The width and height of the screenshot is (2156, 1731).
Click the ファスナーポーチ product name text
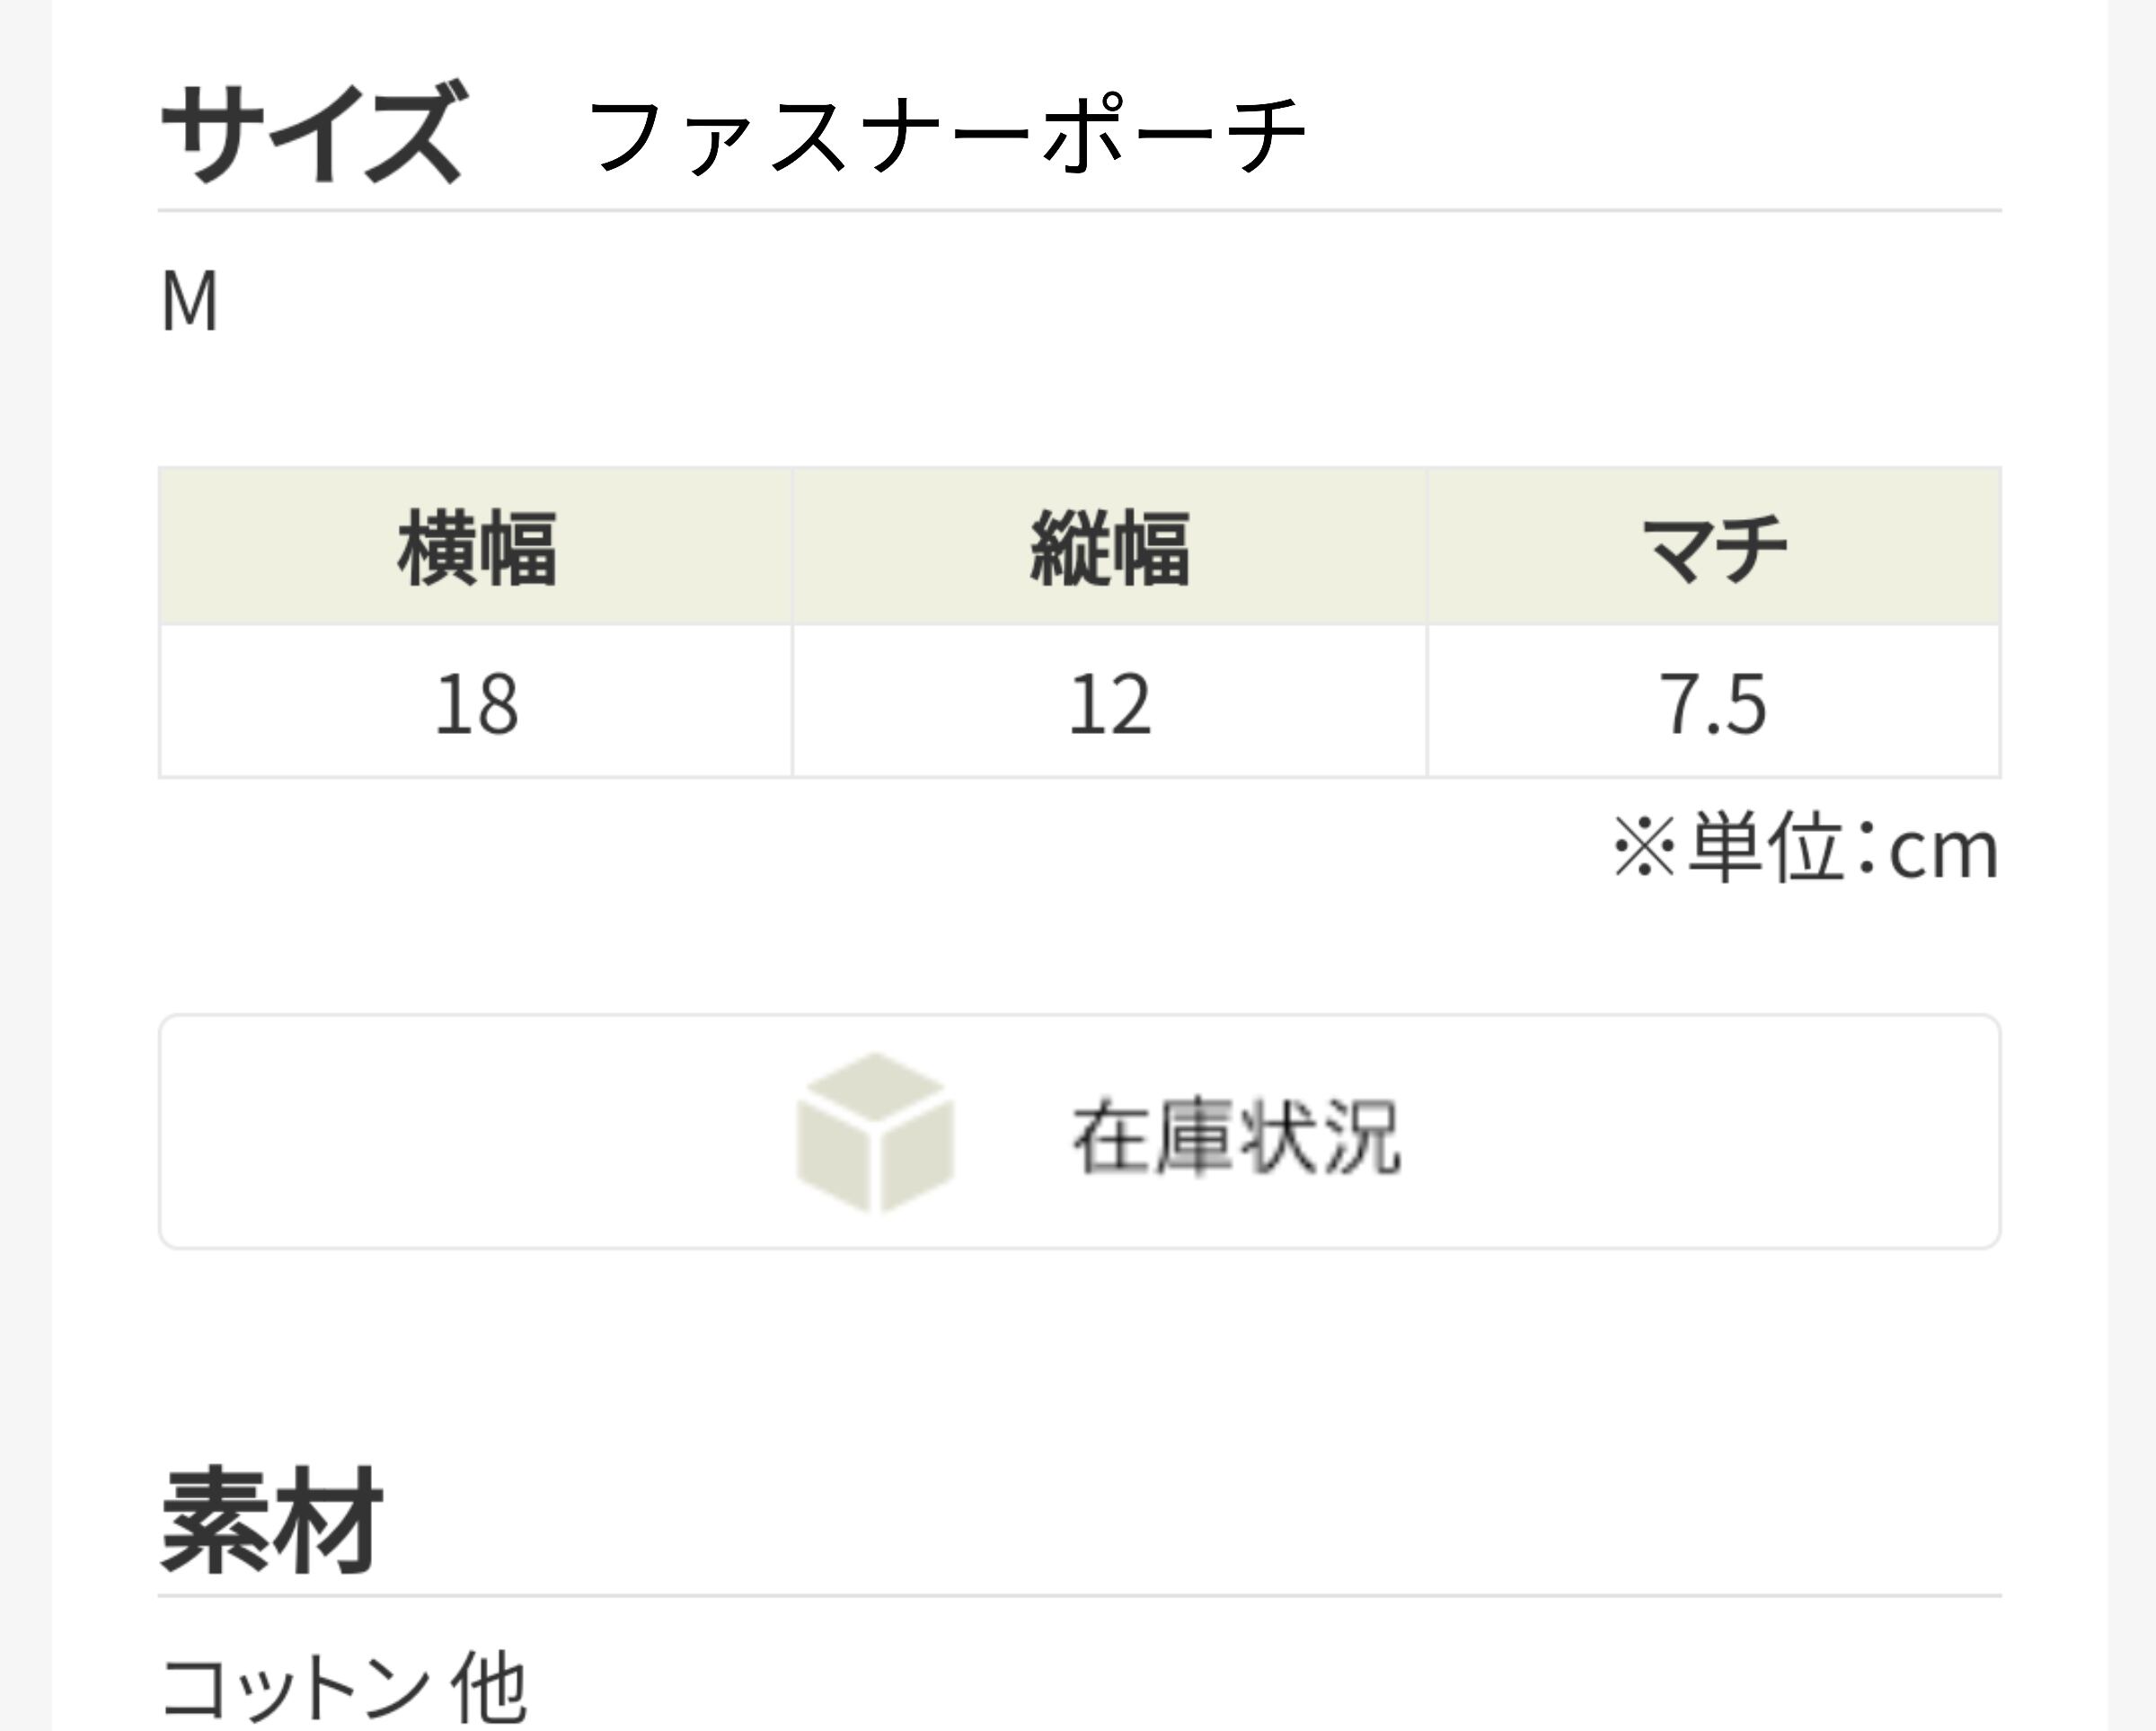[946, 136]
